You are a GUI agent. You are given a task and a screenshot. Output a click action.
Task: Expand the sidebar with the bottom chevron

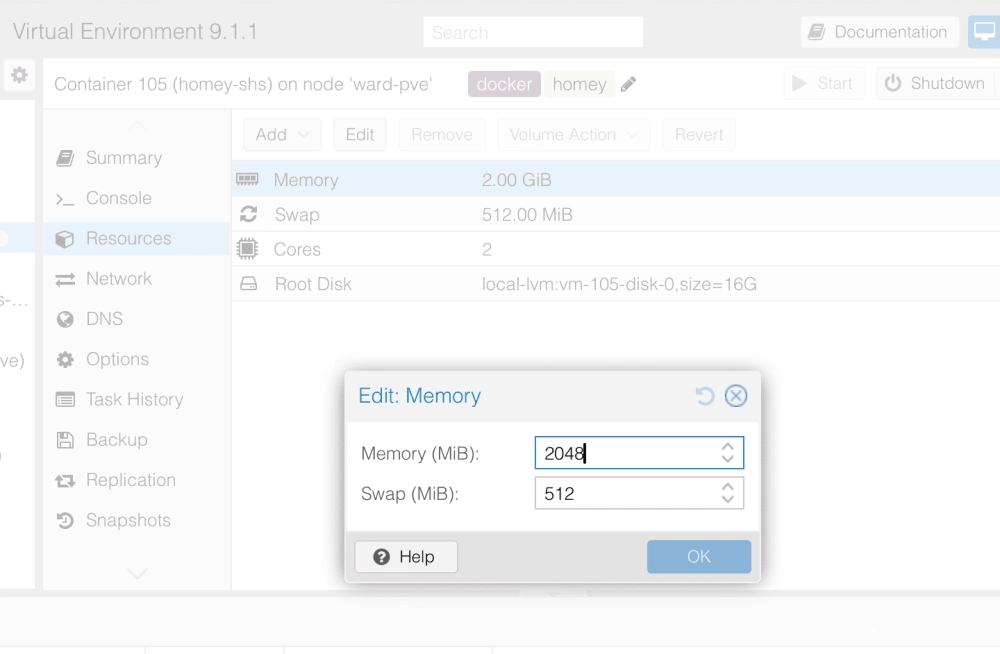coord(135,573)
